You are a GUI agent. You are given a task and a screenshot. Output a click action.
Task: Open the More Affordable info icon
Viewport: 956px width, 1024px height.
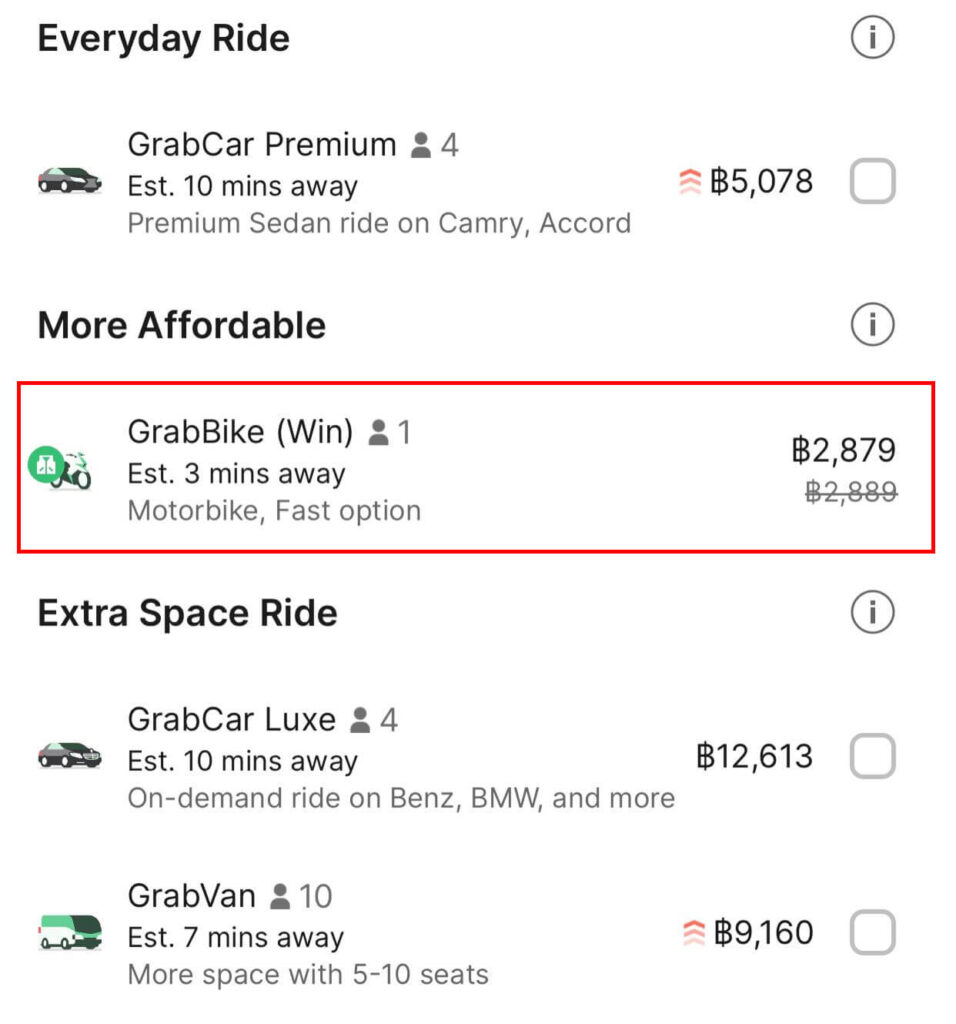(872, 324)
